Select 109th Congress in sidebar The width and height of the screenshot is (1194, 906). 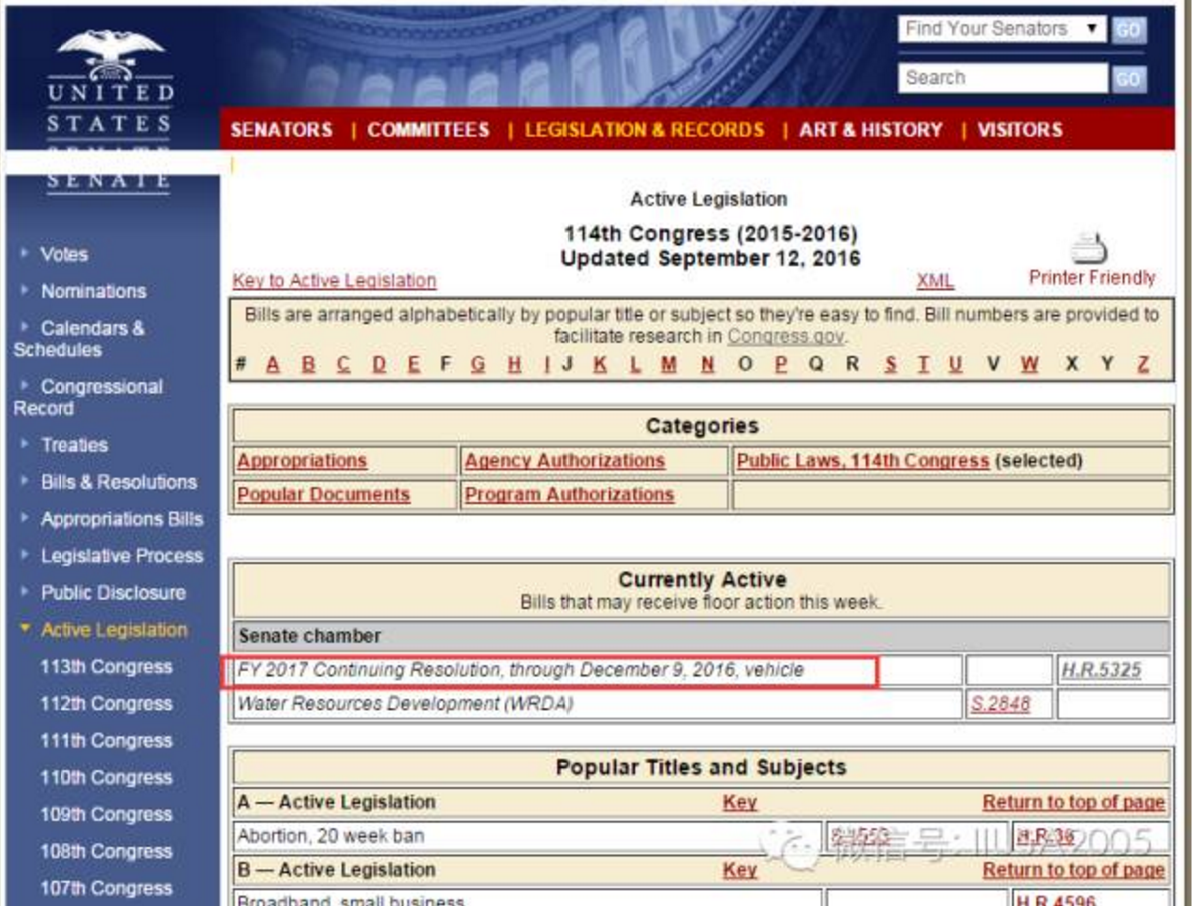tap(106, 814)
